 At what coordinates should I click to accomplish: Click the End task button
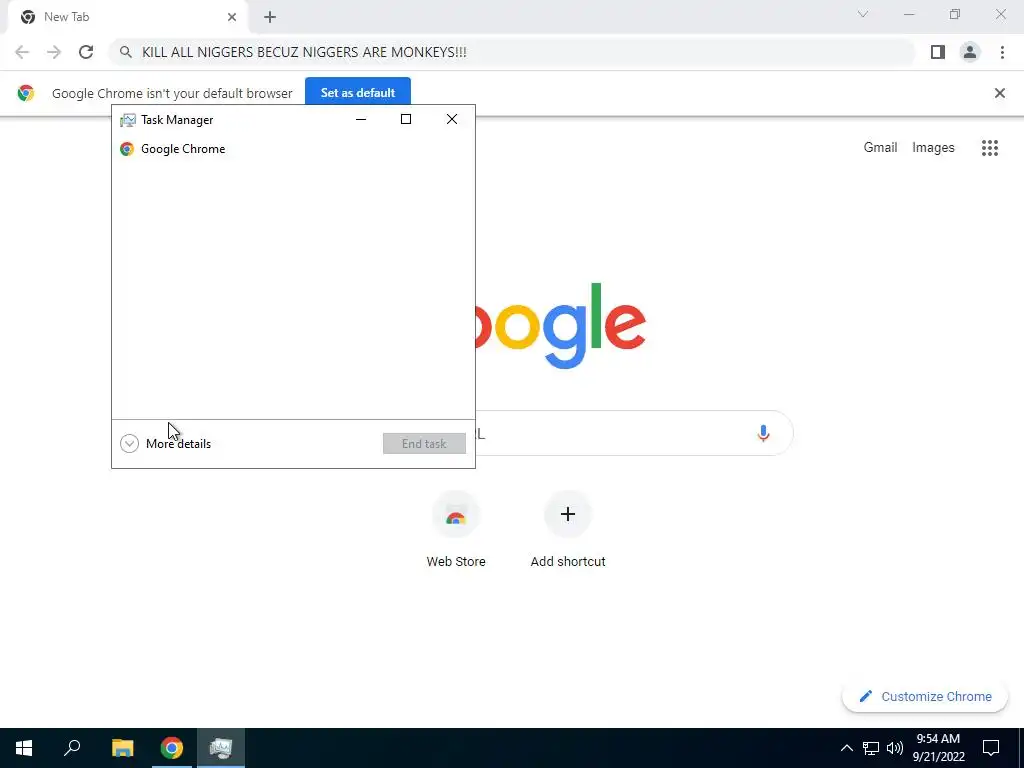point(424,443)
